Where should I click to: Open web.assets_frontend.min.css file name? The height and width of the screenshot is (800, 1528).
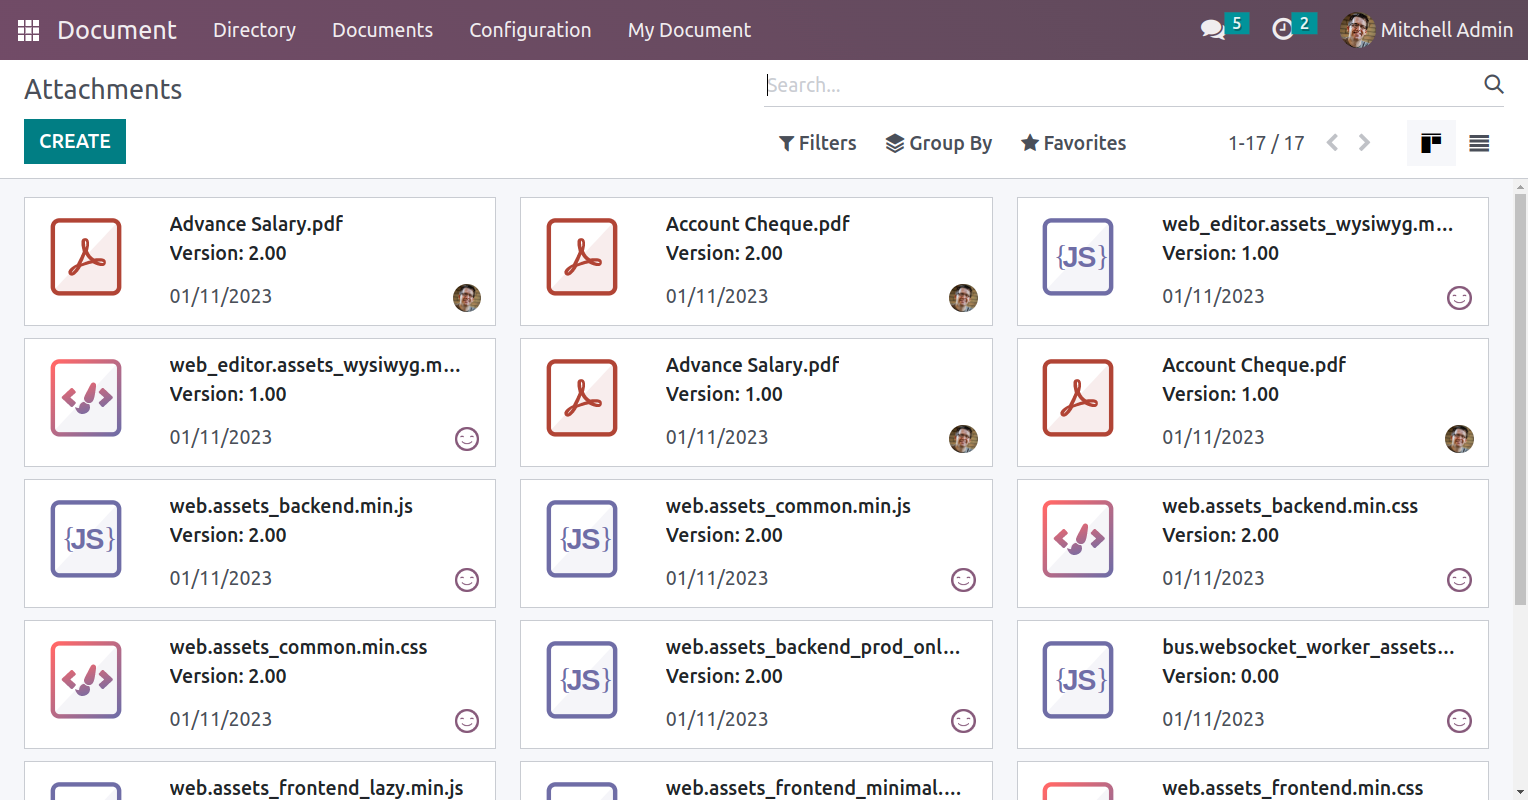tap(1292, 788)
